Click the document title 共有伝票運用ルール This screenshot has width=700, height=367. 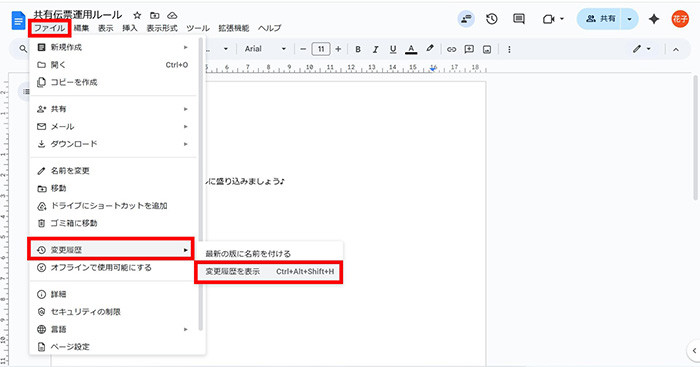click(78, 15)
